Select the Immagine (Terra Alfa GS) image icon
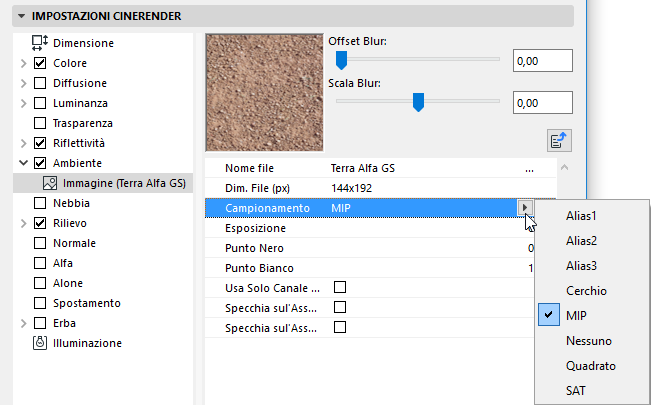651x405 pixels. [x=49, y=183]
